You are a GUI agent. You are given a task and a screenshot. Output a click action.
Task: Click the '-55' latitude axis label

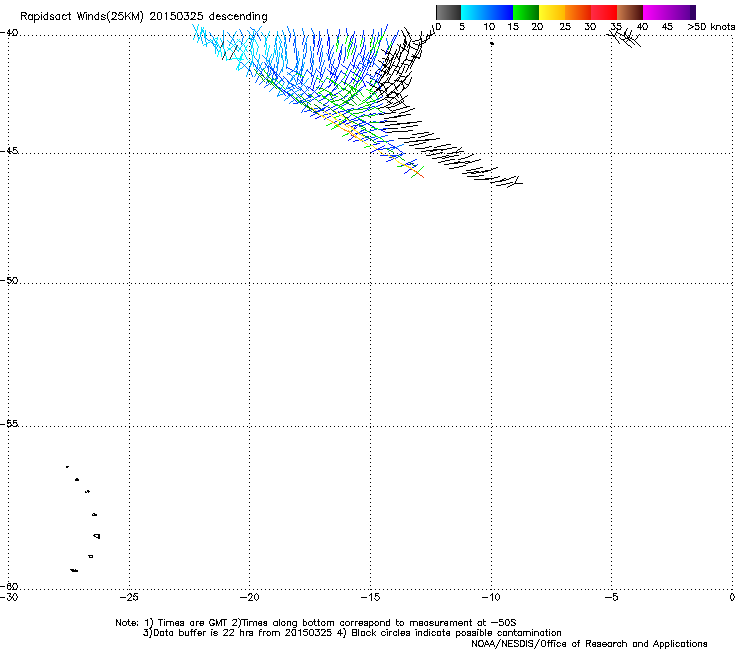point(9,423)
